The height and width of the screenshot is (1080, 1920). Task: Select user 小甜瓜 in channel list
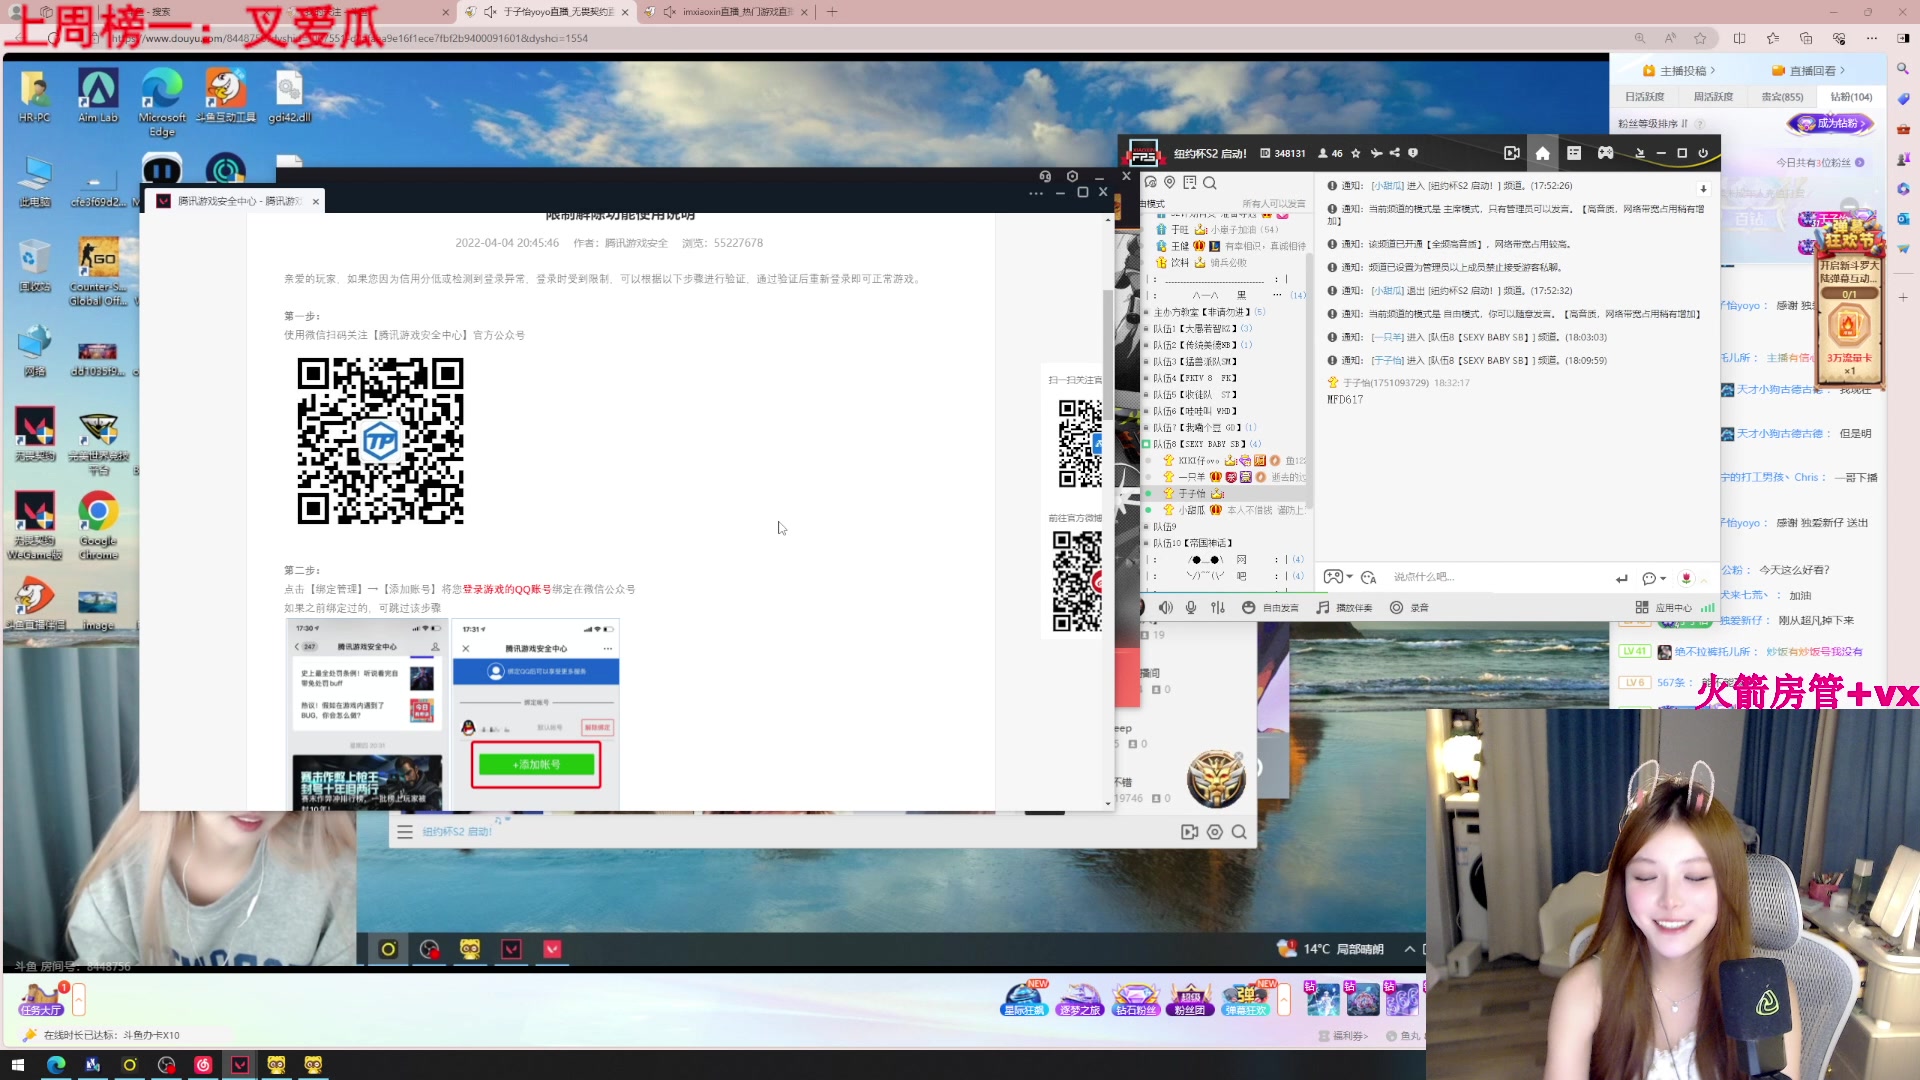pyautogui.click(x=1191, y=510)
